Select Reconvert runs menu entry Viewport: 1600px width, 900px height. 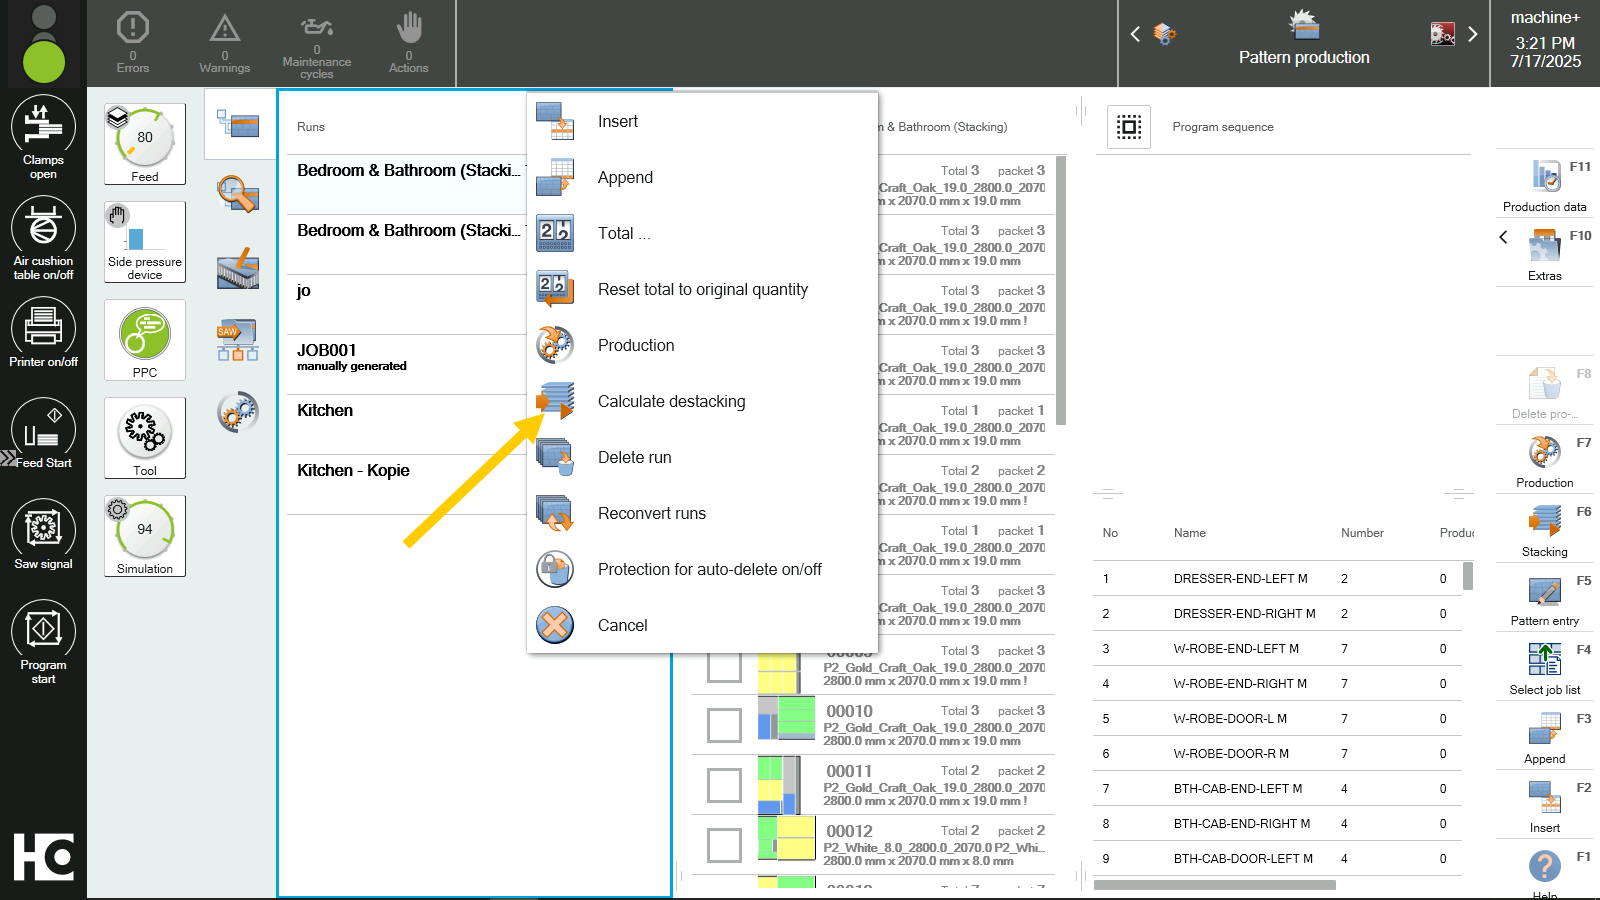702,514
